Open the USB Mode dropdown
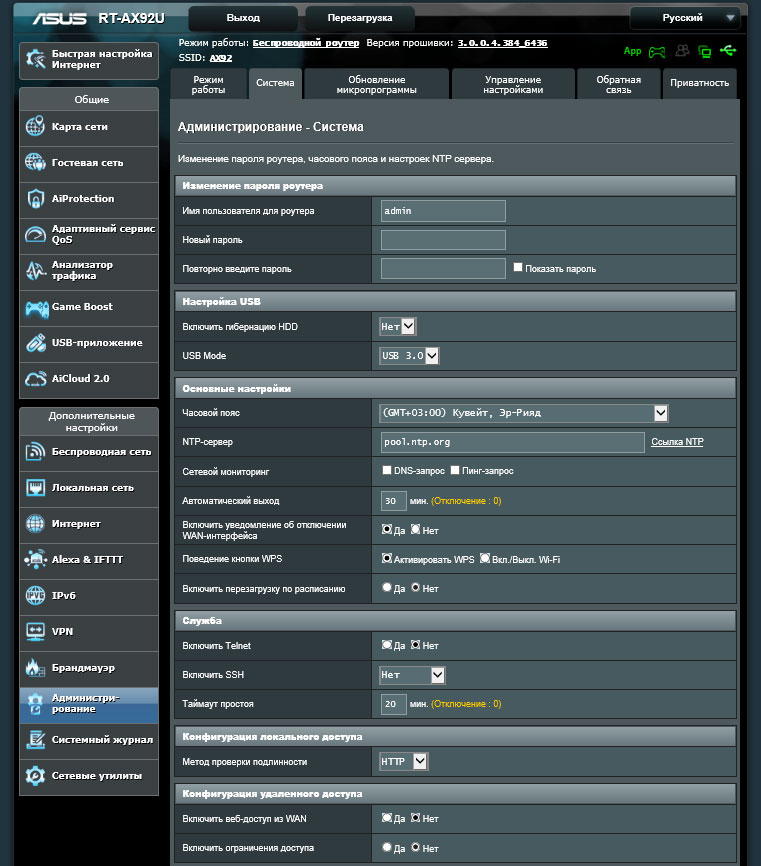The height and width of the screenshot is (866, 761). (x=409, y=356)
